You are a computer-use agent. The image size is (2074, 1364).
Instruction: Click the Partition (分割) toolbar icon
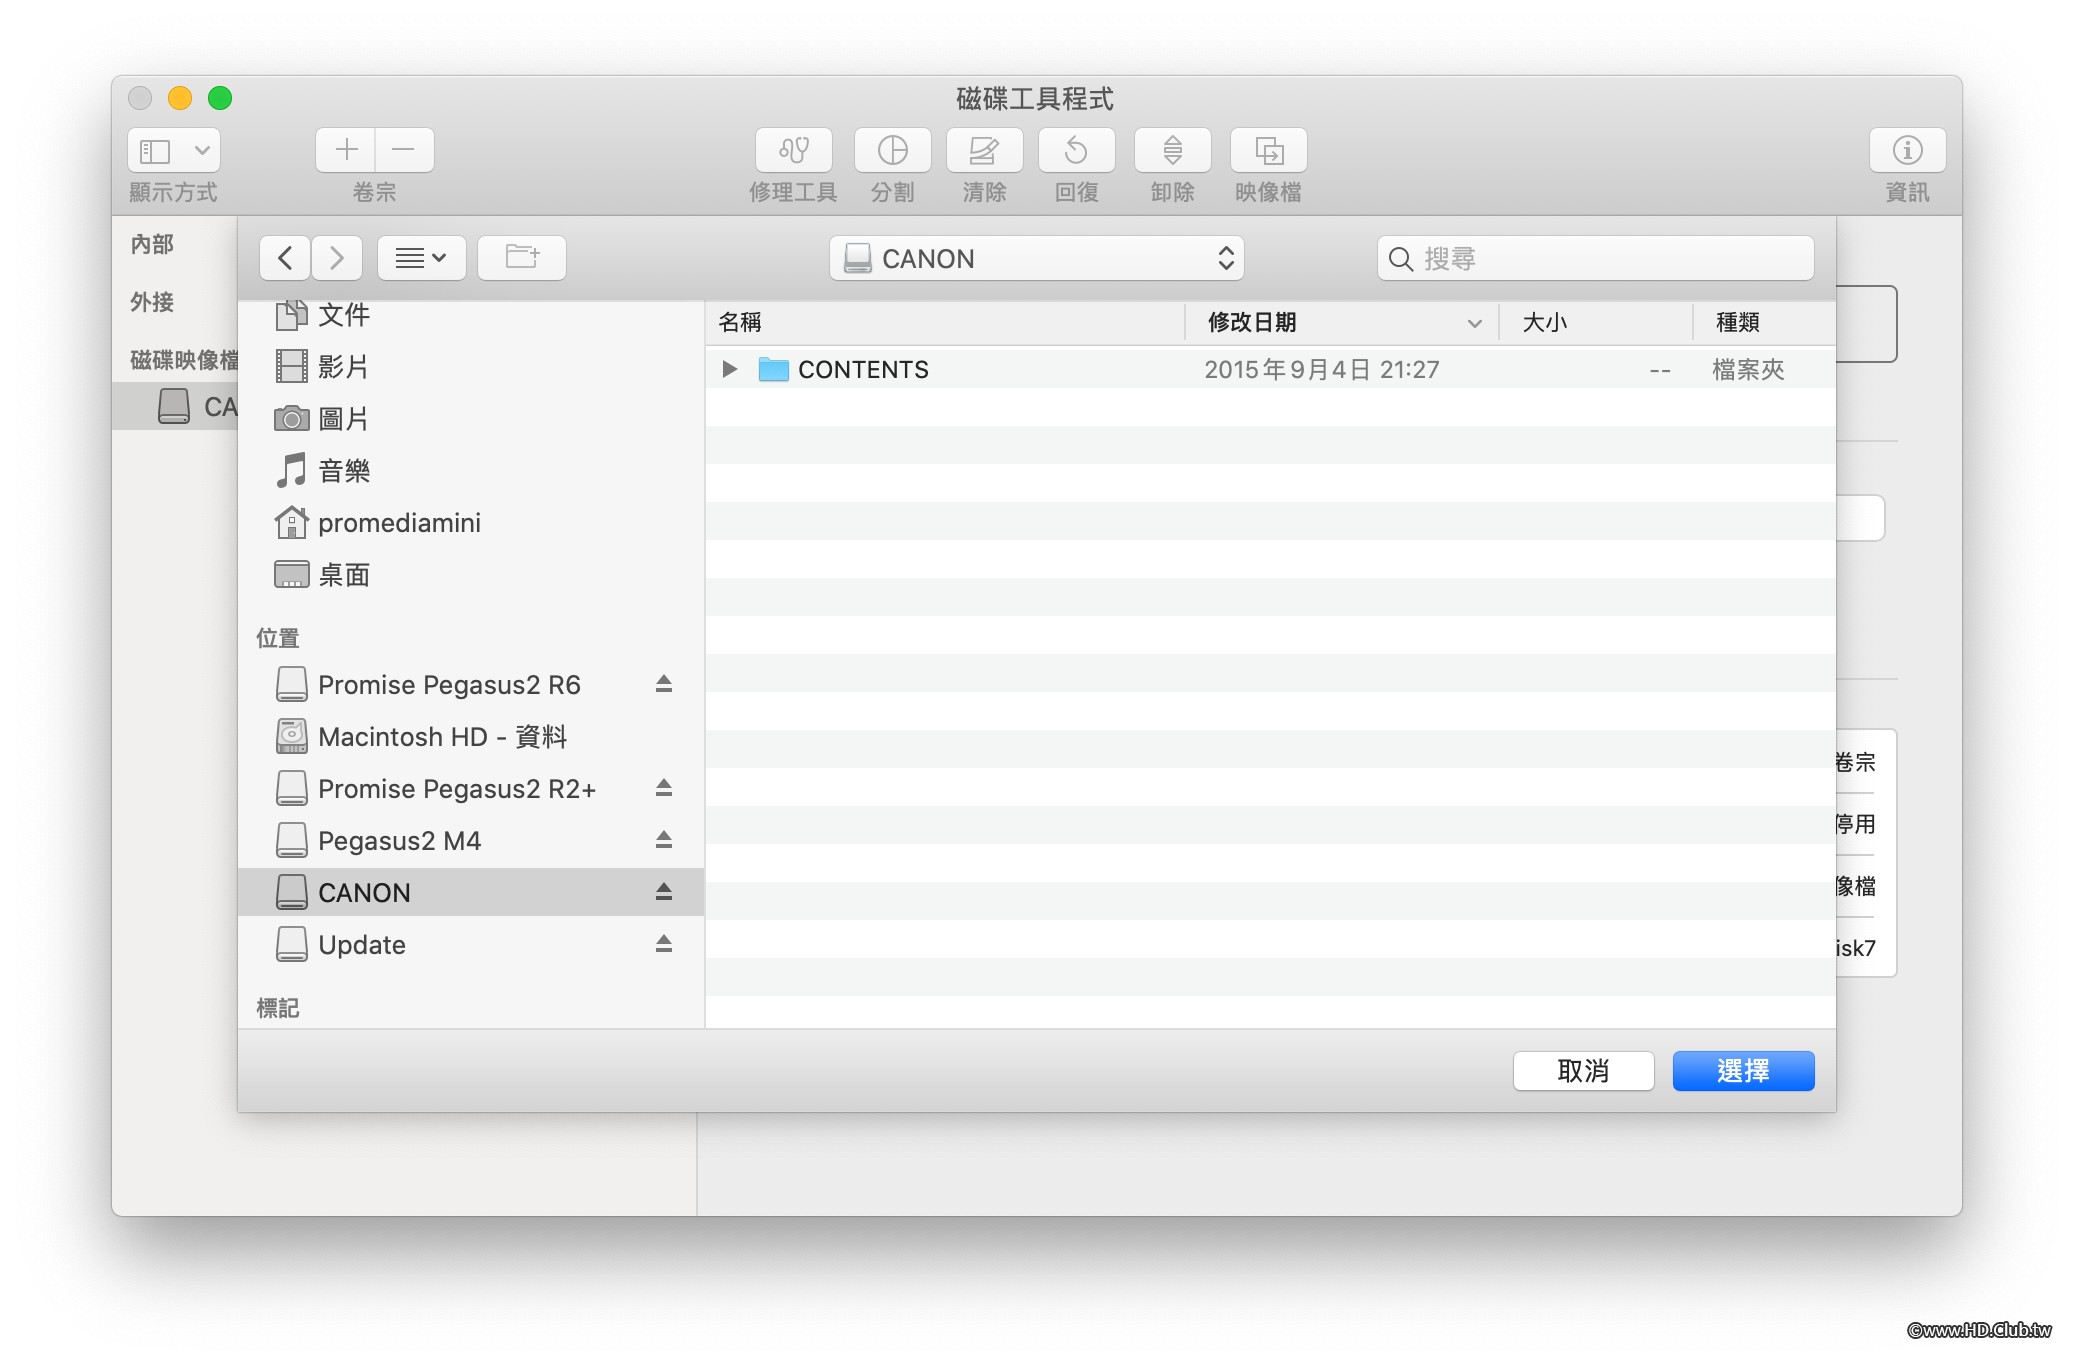click(x=892, y=151)
